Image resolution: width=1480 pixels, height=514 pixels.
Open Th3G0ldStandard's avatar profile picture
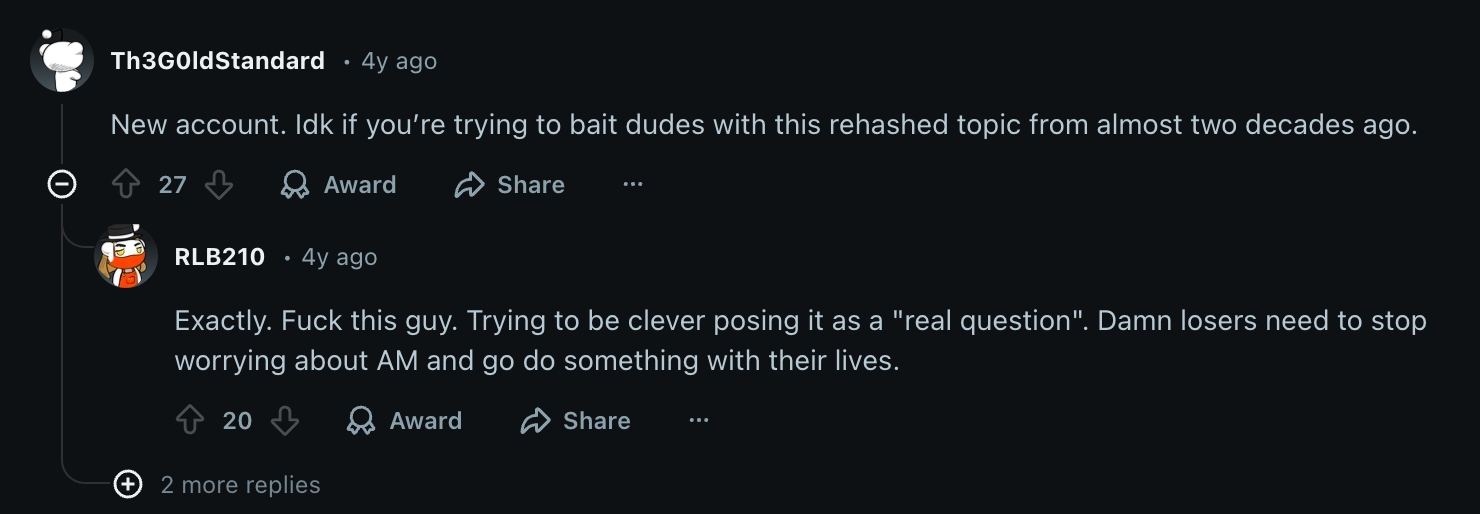[x=62, y=60]
